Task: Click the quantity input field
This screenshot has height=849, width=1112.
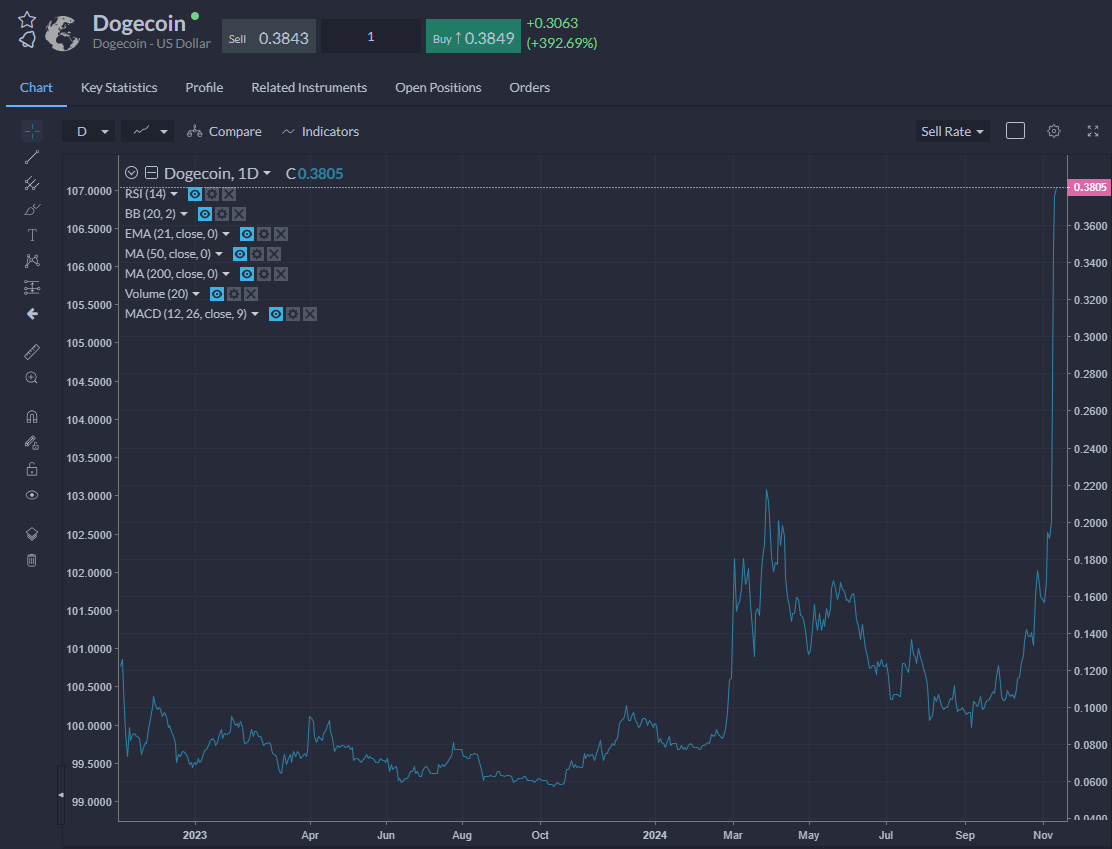Action: (x=371, y=37)
